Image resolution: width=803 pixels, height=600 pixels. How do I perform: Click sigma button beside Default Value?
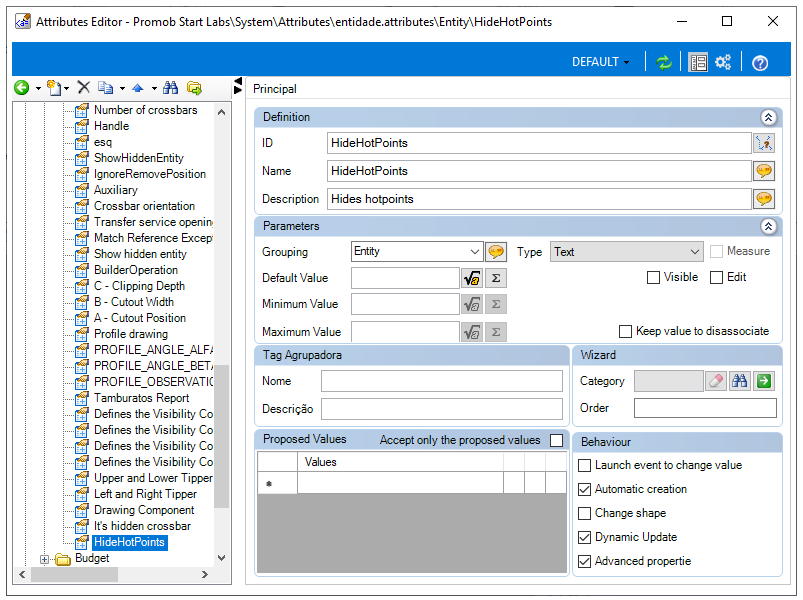click(x=496, y=278)
